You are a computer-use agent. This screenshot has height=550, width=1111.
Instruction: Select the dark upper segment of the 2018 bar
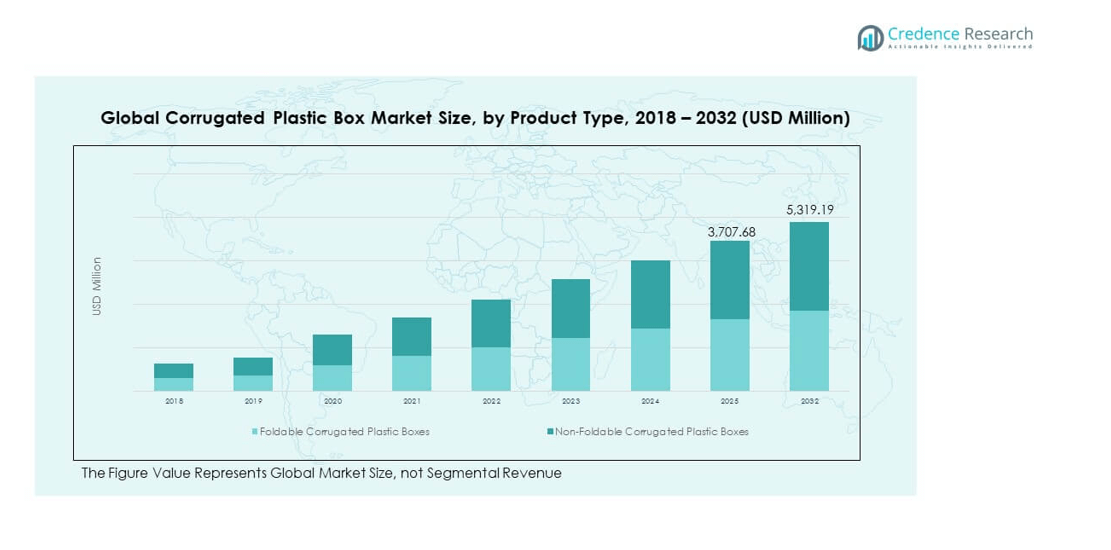(x=174, y=370)
